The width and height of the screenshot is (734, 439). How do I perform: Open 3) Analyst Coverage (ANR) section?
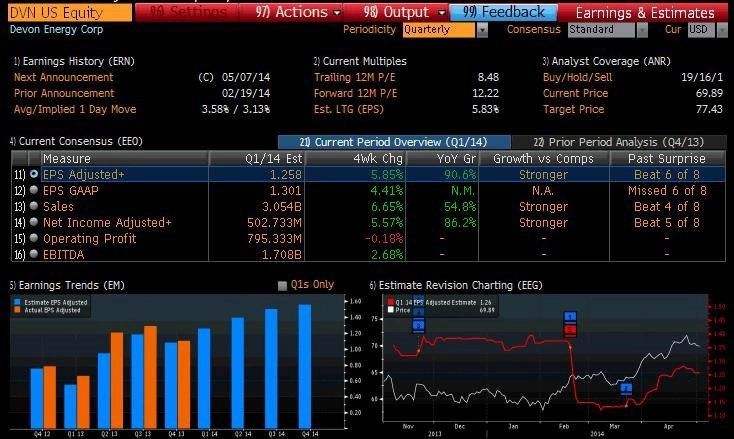606,61
